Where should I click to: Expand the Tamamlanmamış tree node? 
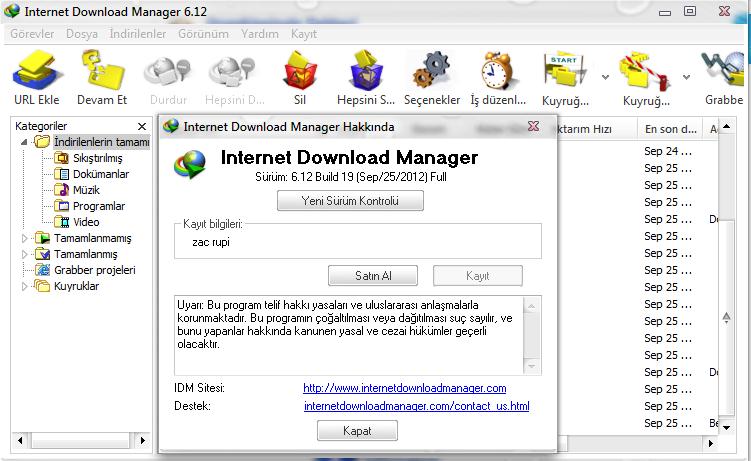(x=24, y=238)
